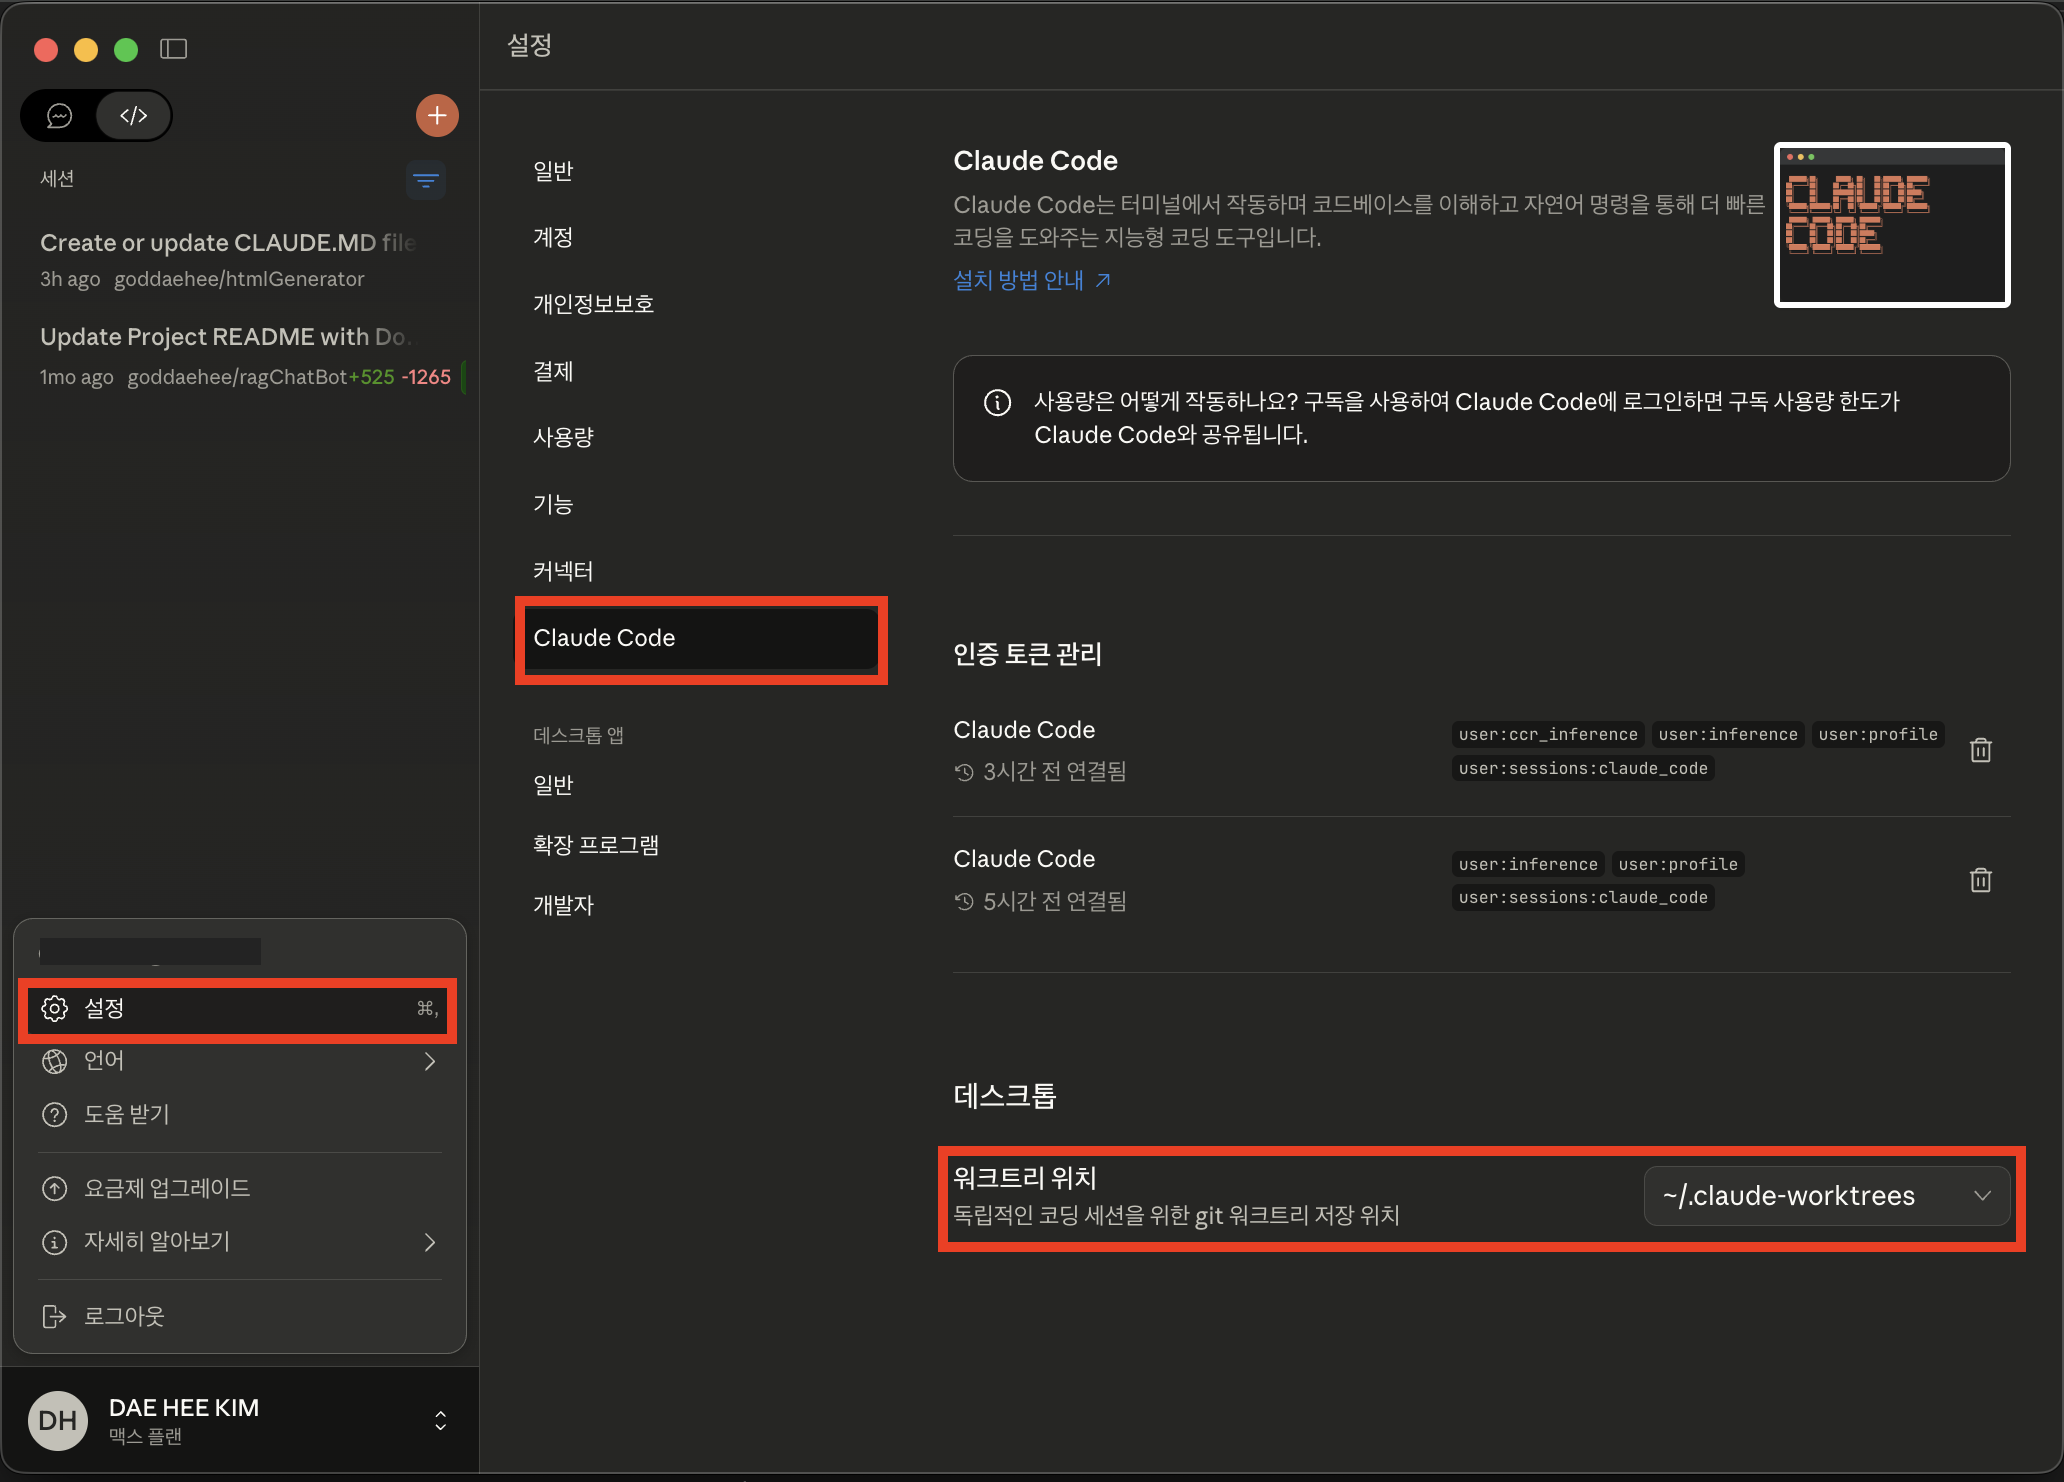Select the 커넥터 settings tab
The width and height of the screenshot is (2064, 1482).
click(563, 571)
